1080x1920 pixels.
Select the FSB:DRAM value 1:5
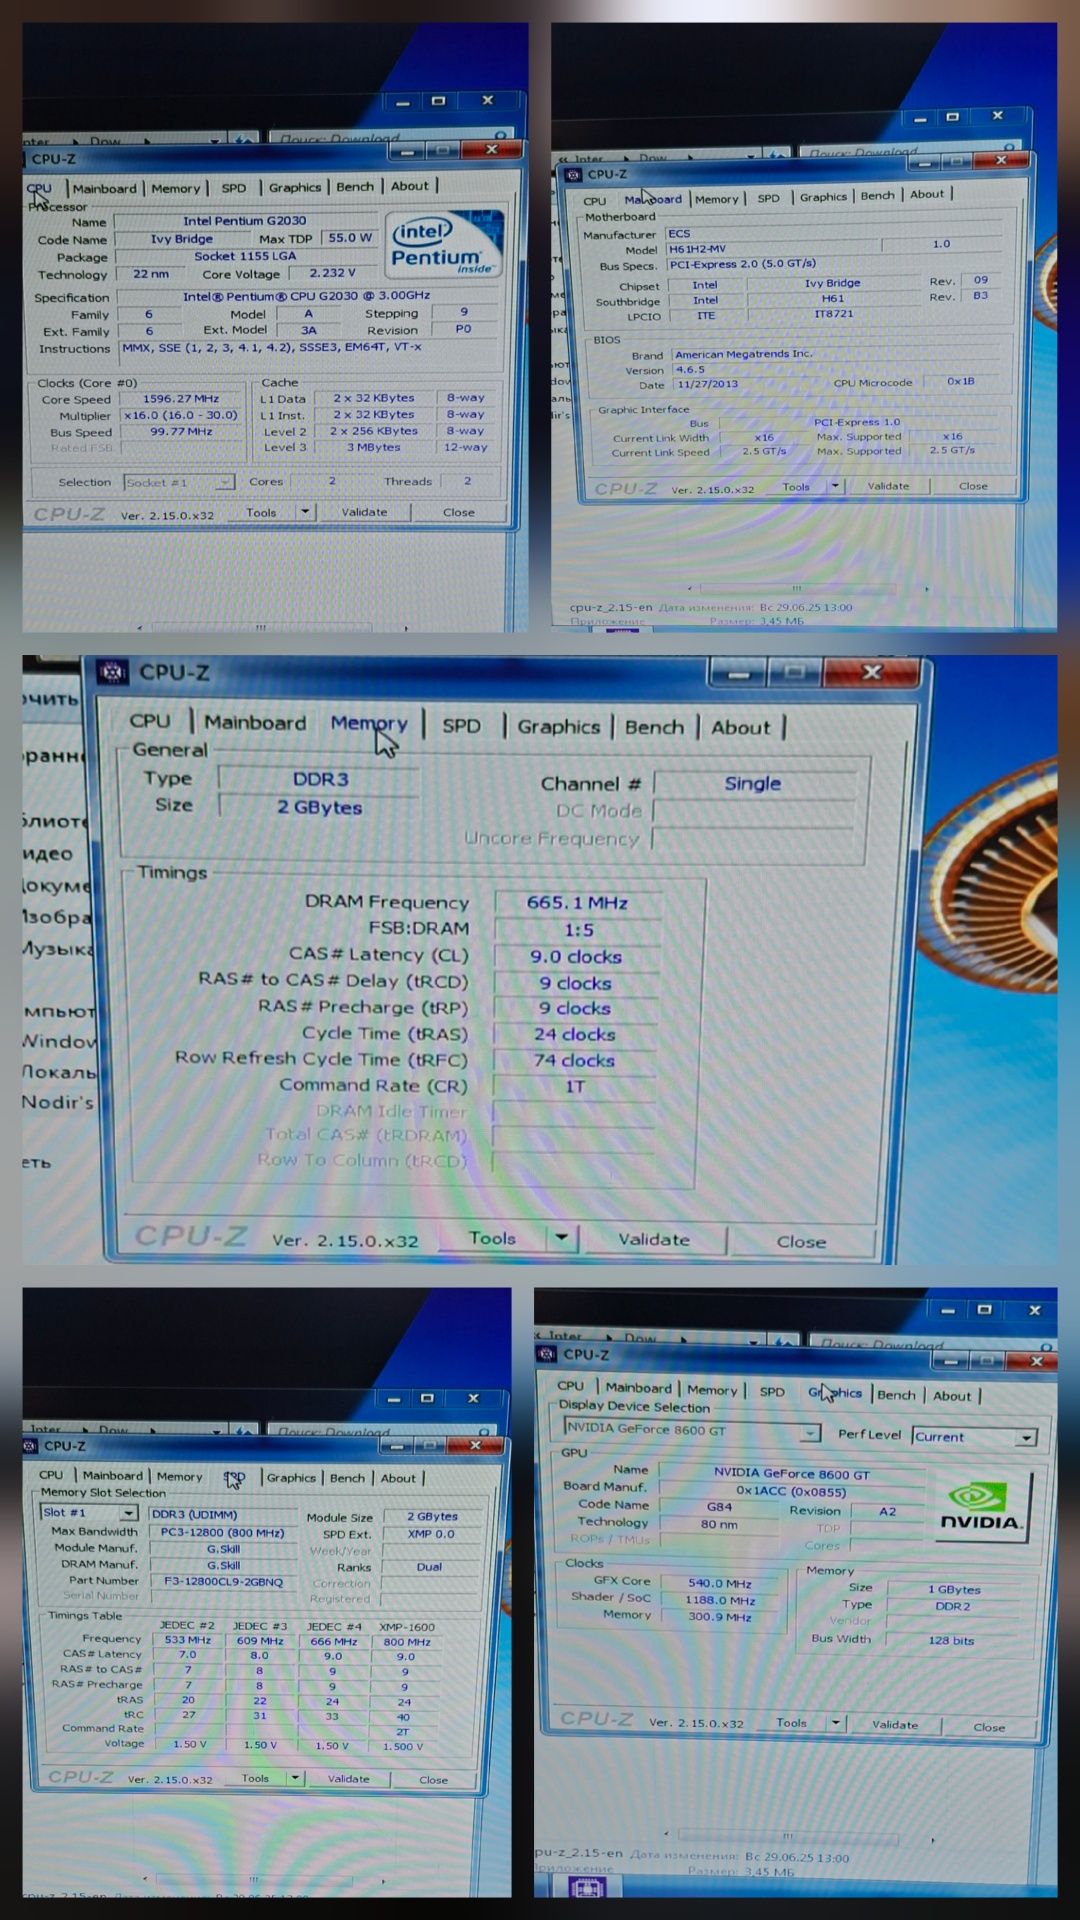[x=577, y=929]
